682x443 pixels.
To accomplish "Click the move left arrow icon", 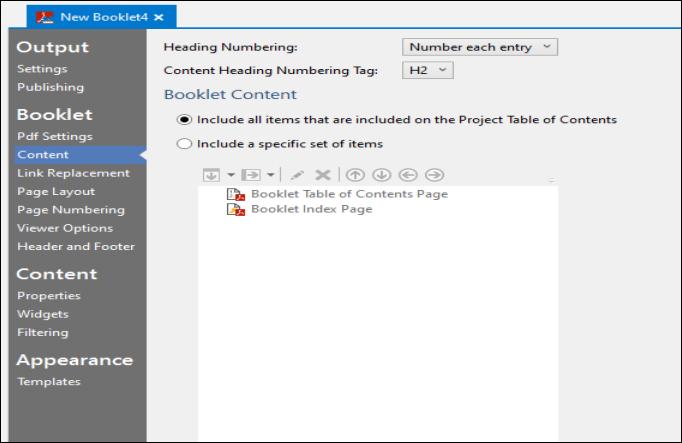I will pyautogui.click(x=407, y=174).
